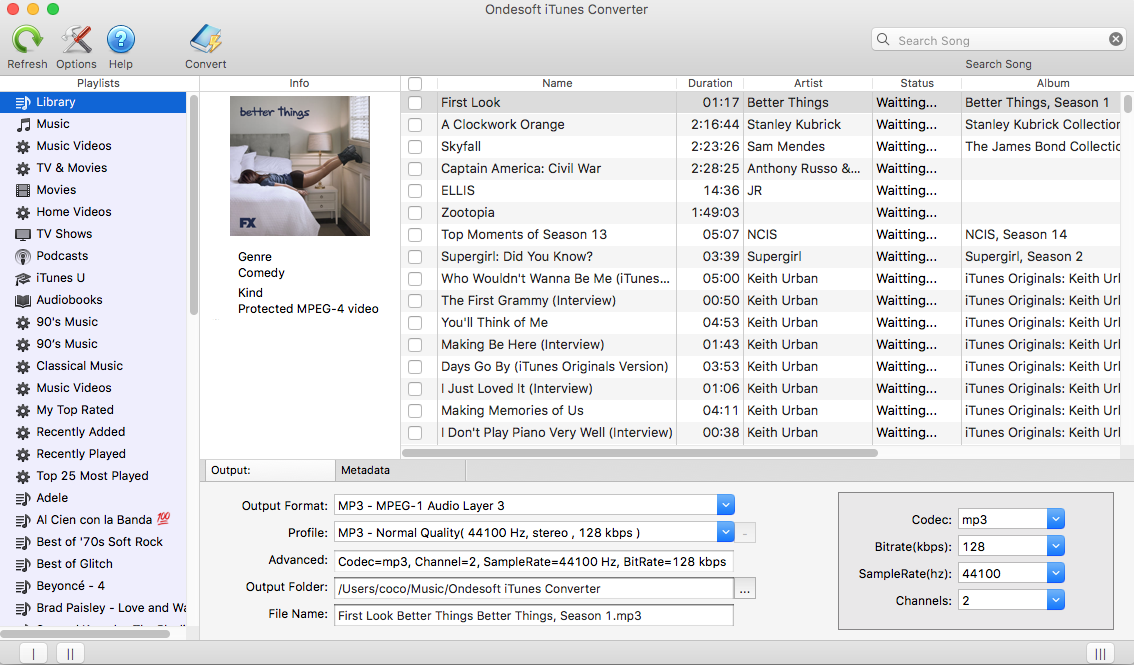Click the Playlists sidebar vertical scrollbar
Screen dimensions: 1134x665
coord(193,206)
